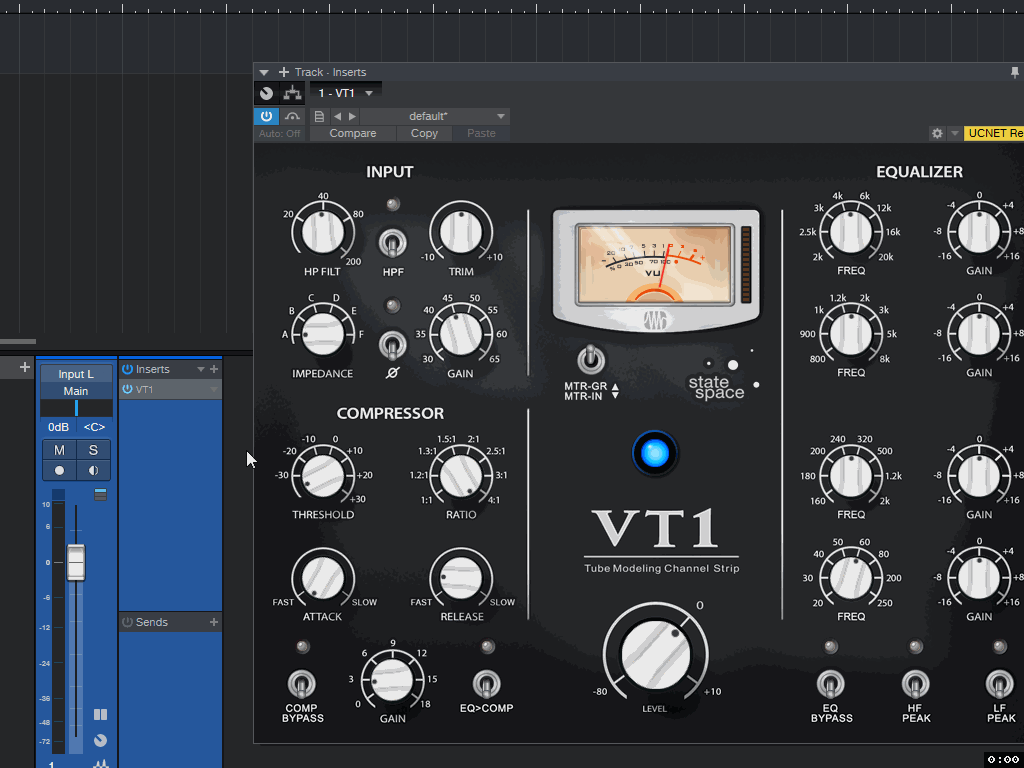Open the Main output selector

tap(76, 391)
